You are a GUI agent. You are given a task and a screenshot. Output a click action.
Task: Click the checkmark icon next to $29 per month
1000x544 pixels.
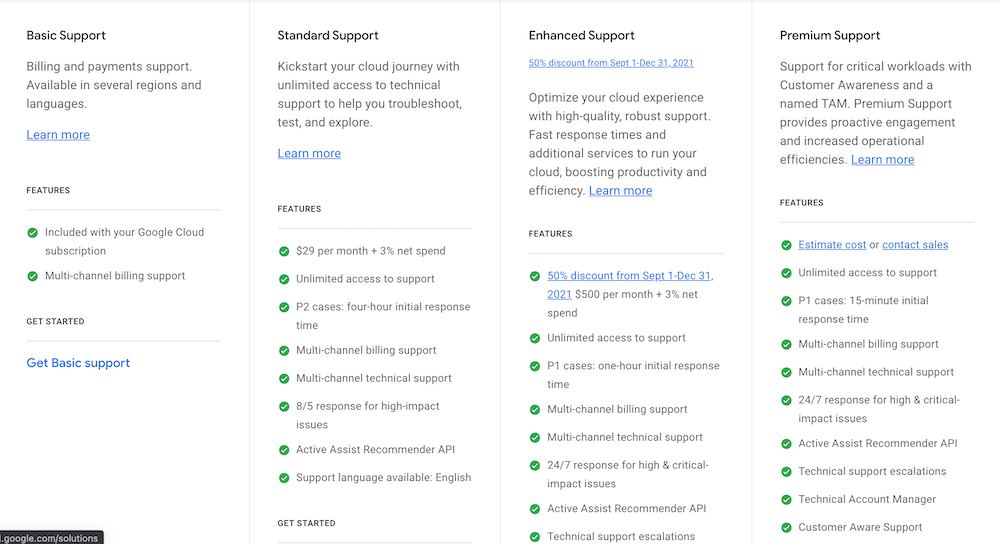point(284,251)
